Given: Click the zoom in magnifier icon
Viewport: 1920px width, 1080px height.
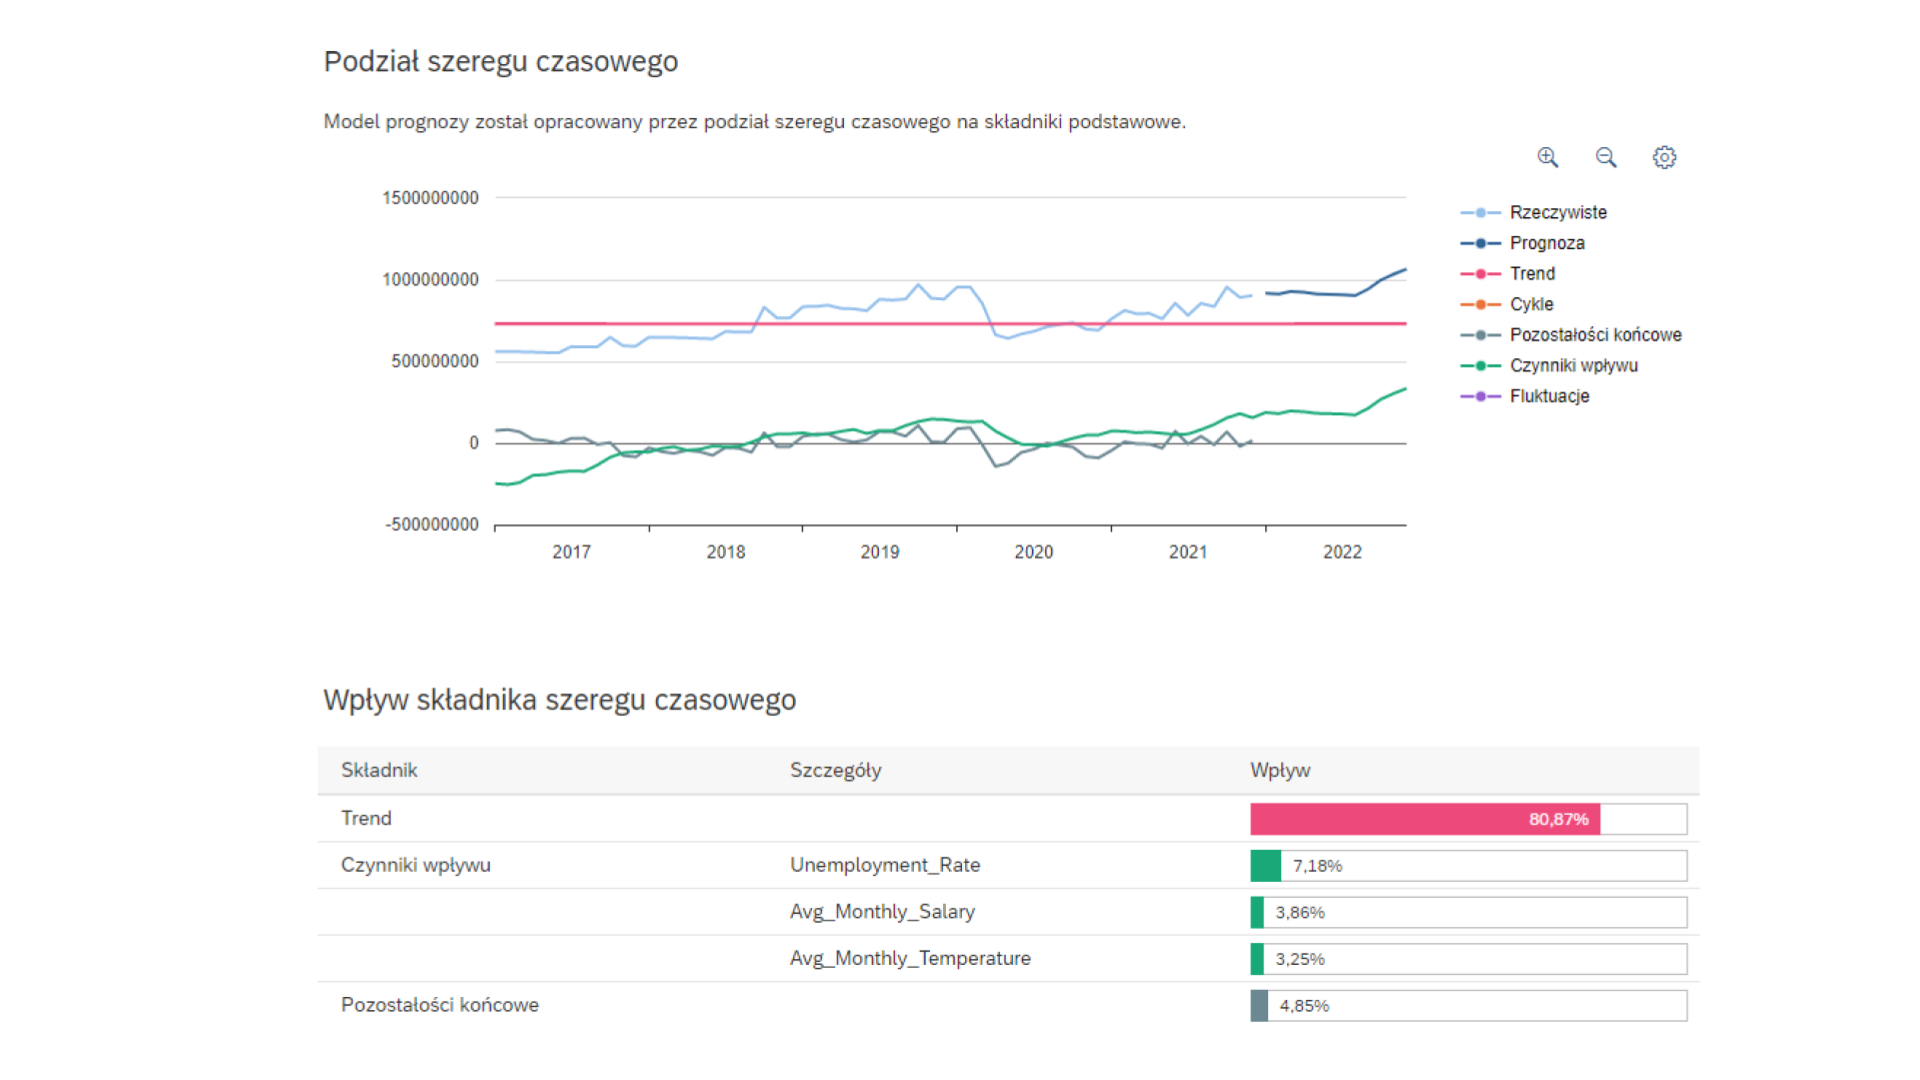Looking at the screenshot, I should (1547, 157).
